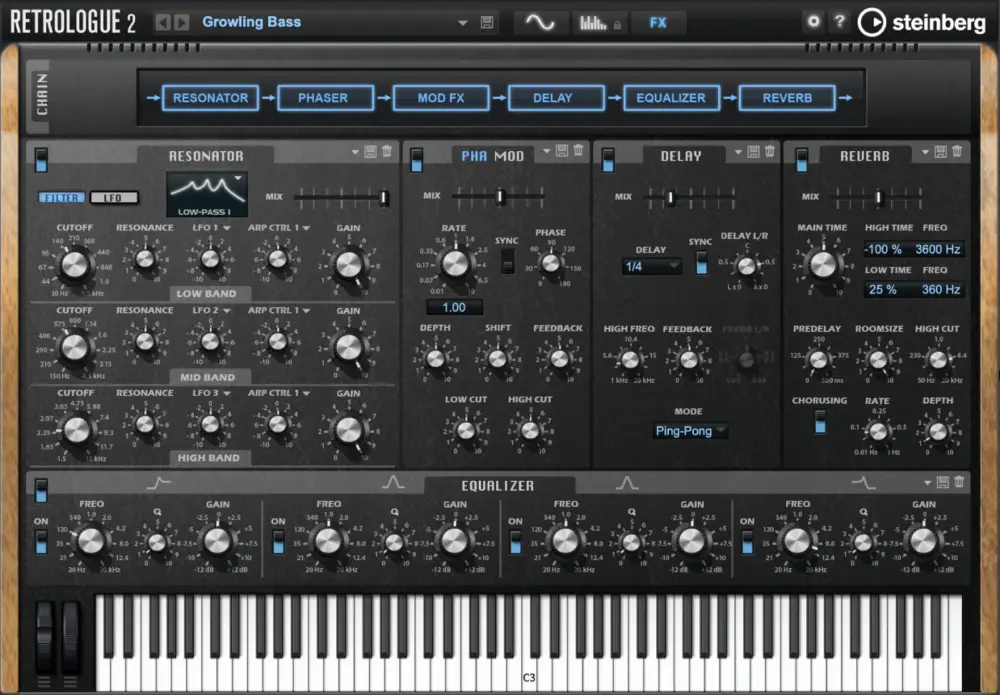Screen dimensions: 1000x695
Task: Open the Ping-Pong mode dropdown
Action: point(689,431)
